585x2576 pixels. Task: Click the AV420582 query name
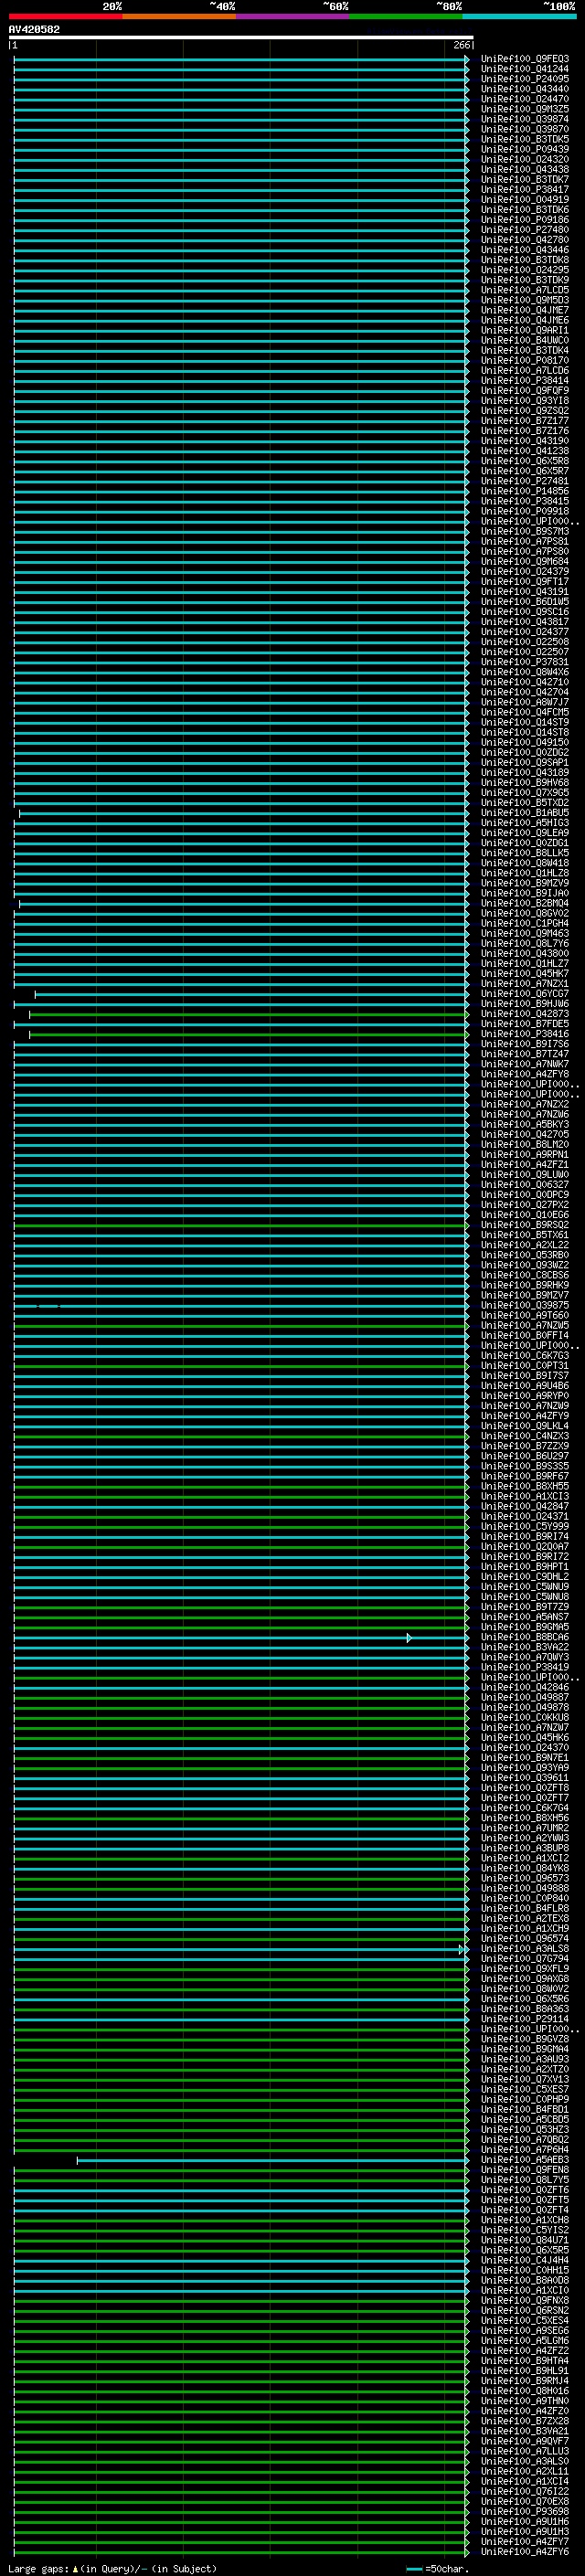(34, 30)
